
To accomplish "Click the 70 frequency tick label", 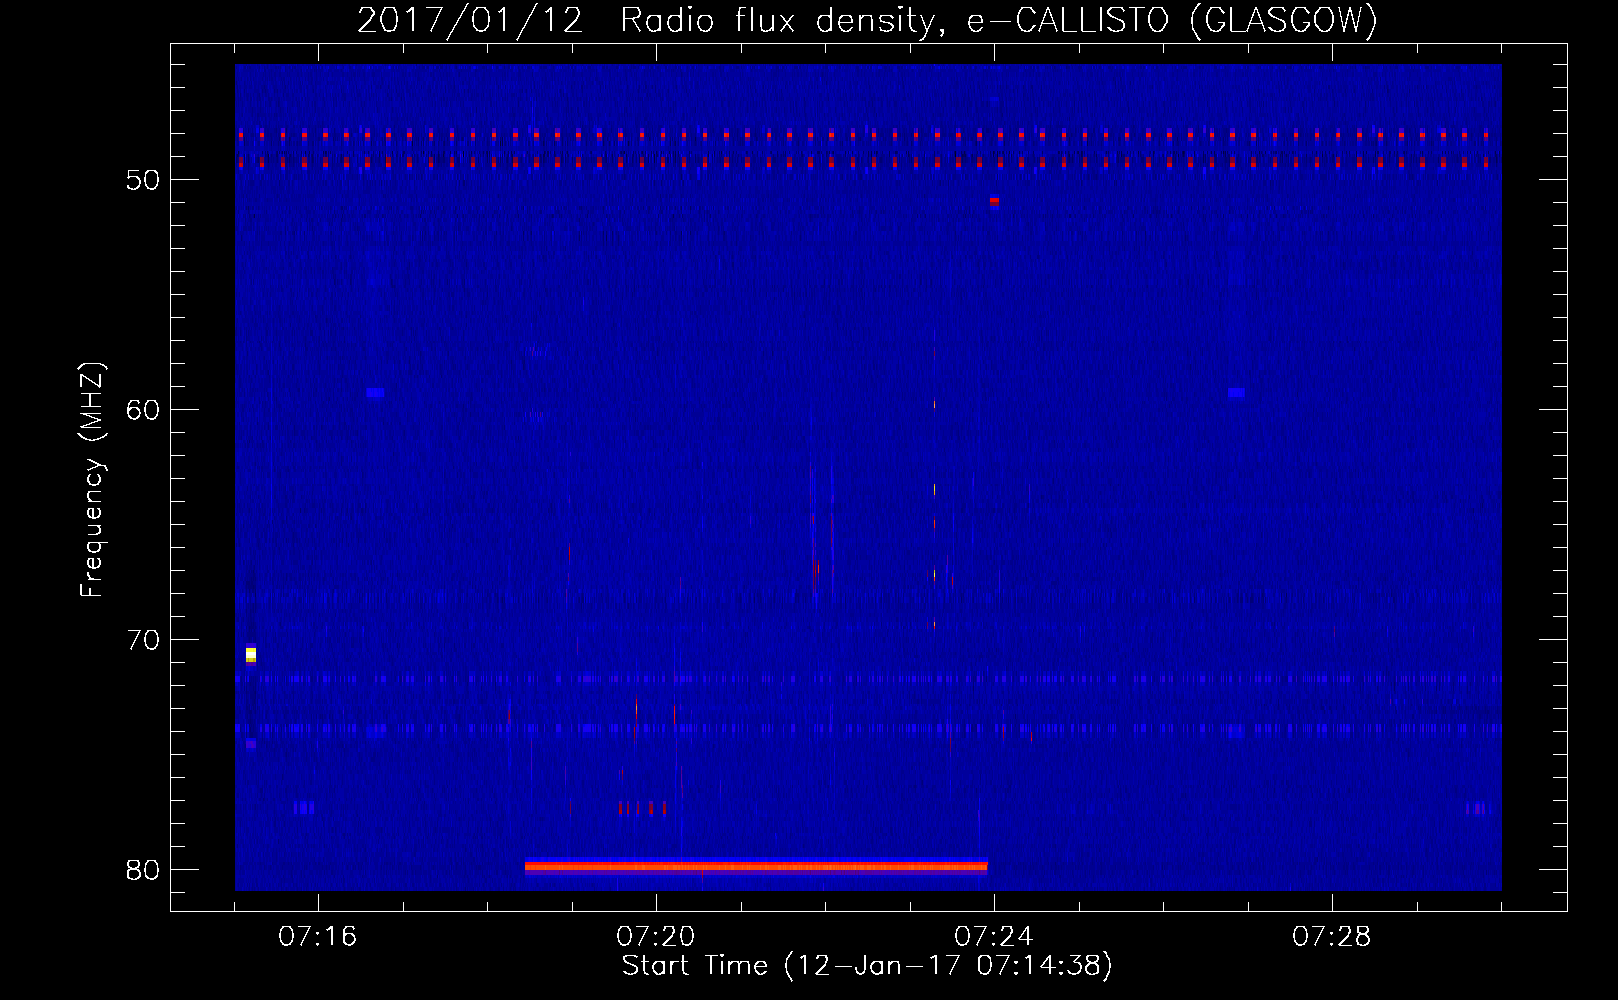I will point(143,640).
